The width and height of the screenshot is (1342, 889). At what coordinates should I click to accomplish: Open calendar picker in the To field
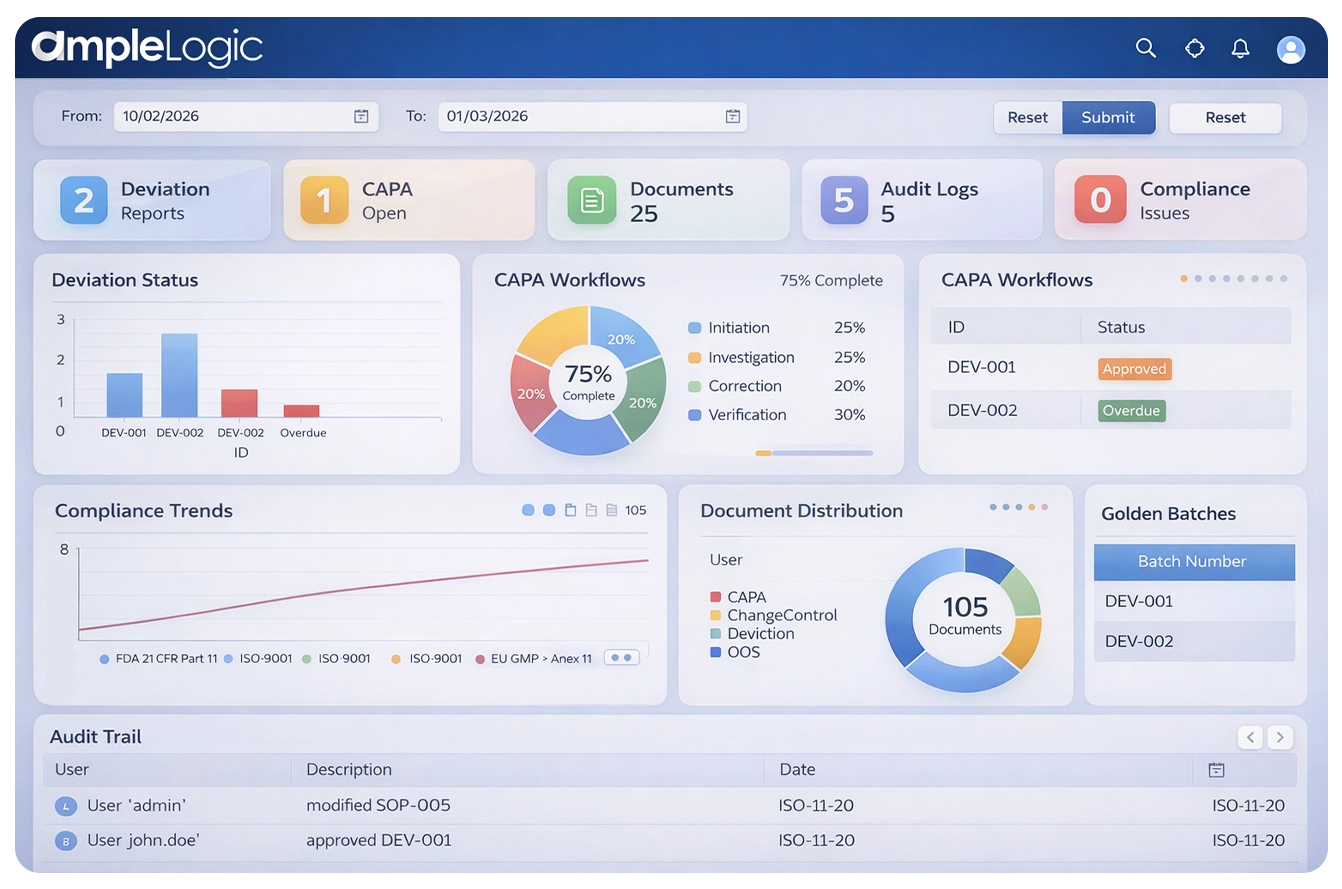tap(732, 116)
